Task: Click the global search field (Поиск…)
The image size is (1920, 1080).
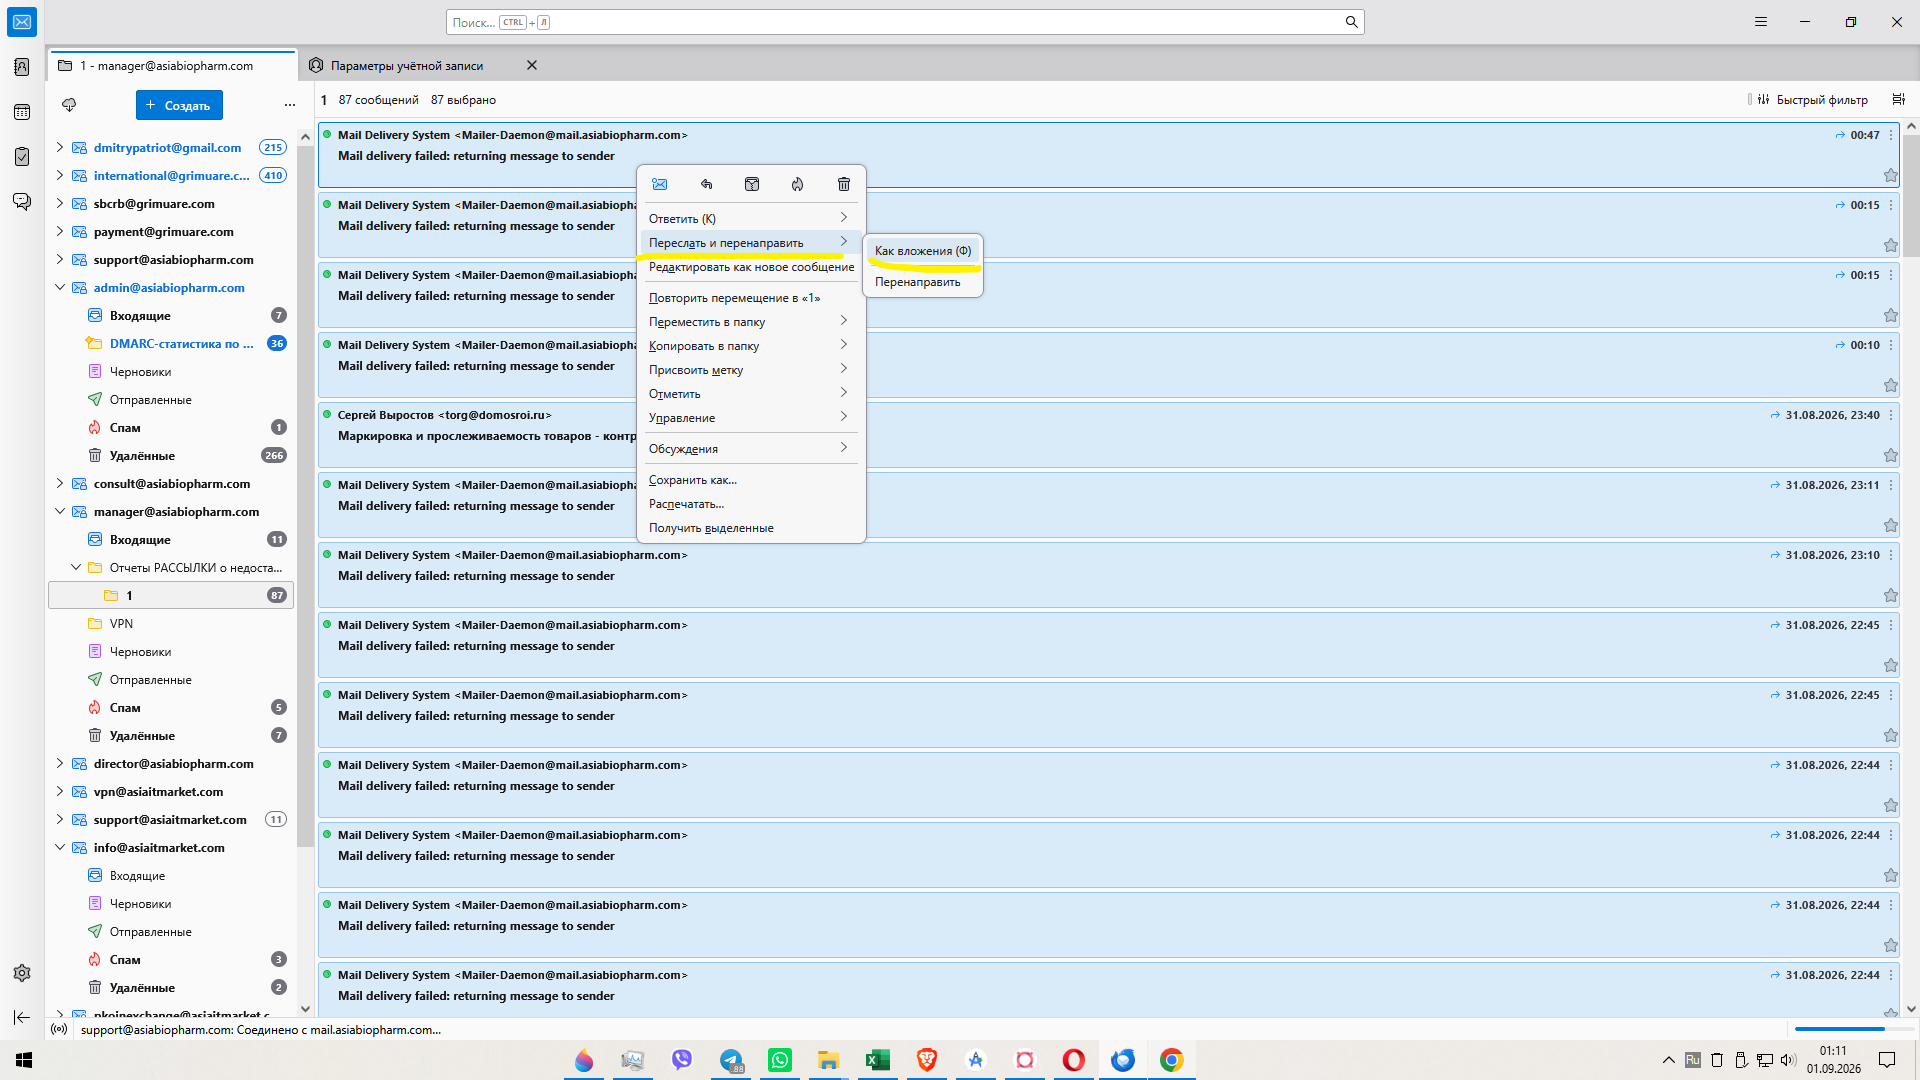Action: pyautogui.click(x=905, y=22)
